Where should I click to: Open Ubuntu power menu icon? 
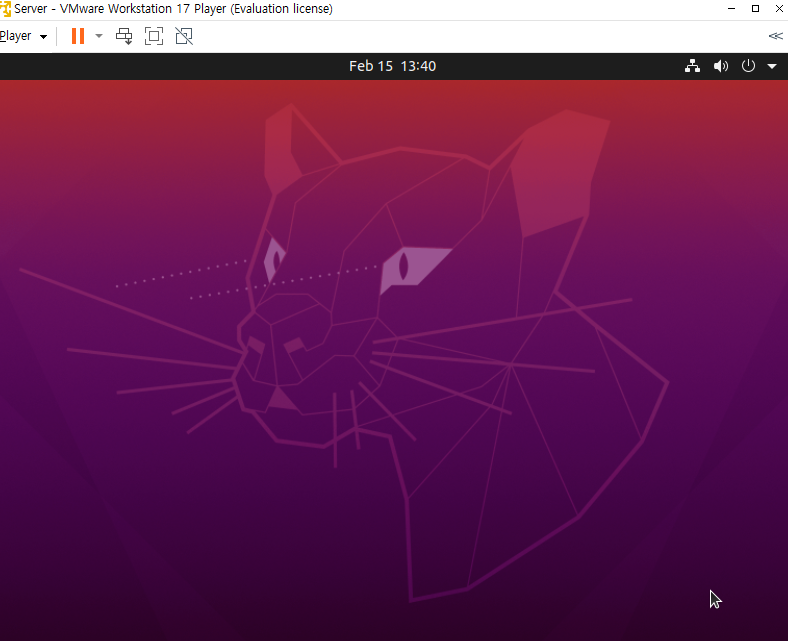(x=748, y=66)
